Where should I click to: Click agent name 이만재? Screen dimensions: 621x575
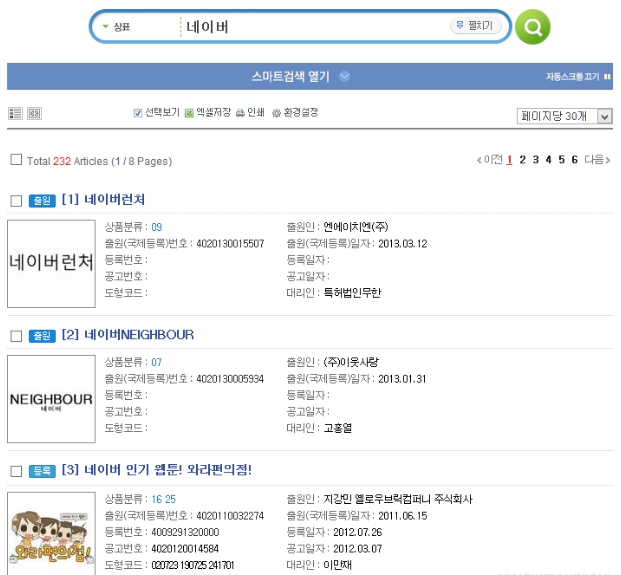[338, 565]
